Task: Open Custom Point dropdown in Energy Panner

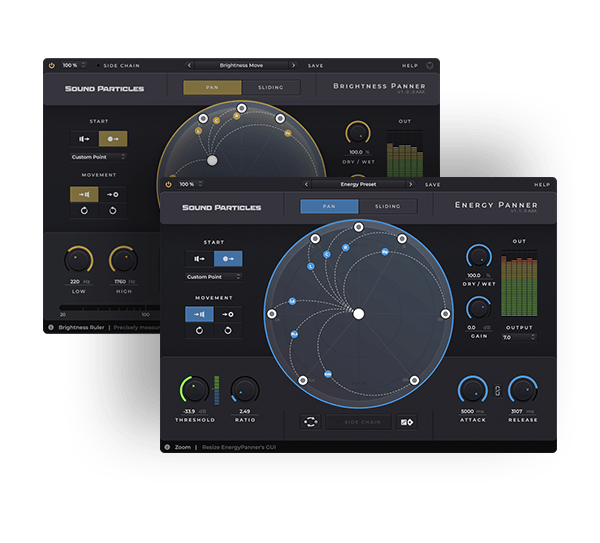Action: (x=213, y=277)
